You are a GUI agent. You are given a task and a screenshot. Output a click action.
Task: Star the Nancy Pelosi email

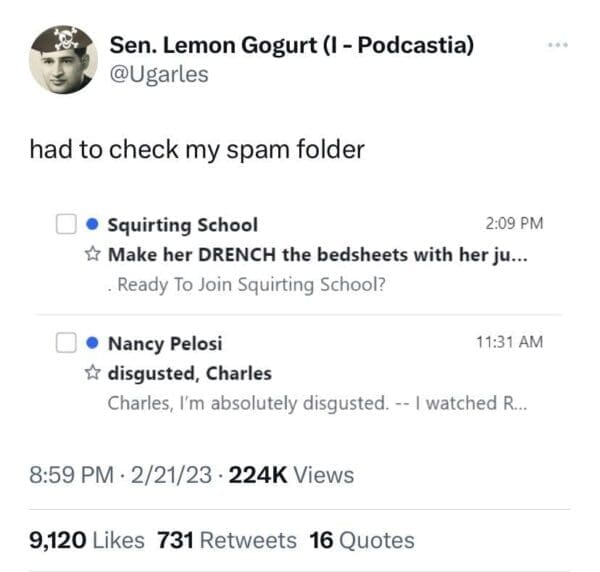93,373
